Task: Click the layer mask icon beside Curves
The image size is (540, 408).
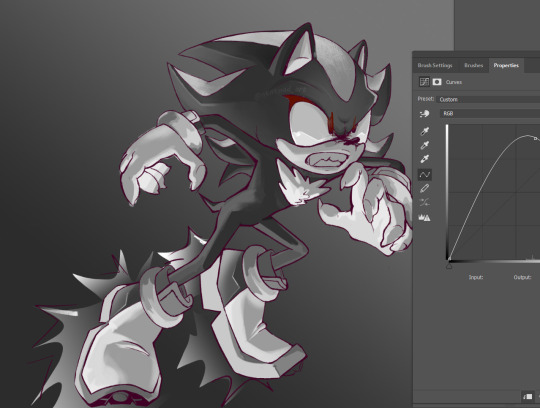Action: [x=437, y=82]
